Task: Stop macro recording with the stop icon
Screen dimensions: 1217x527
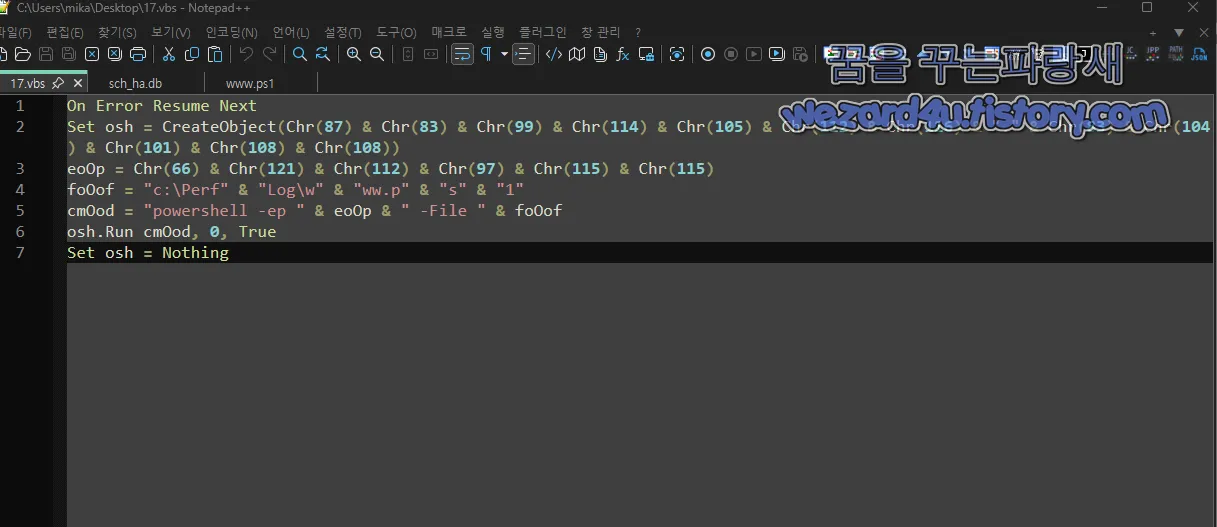Action: pos(731,54)
